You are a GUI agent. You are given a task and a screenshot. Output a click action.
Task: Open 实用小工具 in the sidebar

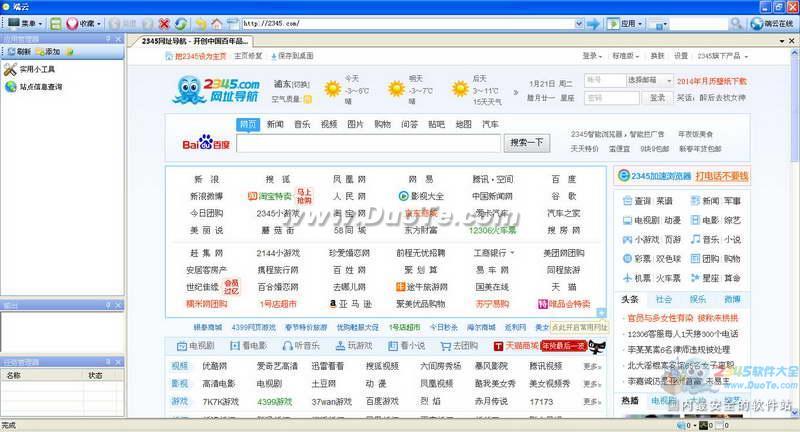[x=30, y=69]
